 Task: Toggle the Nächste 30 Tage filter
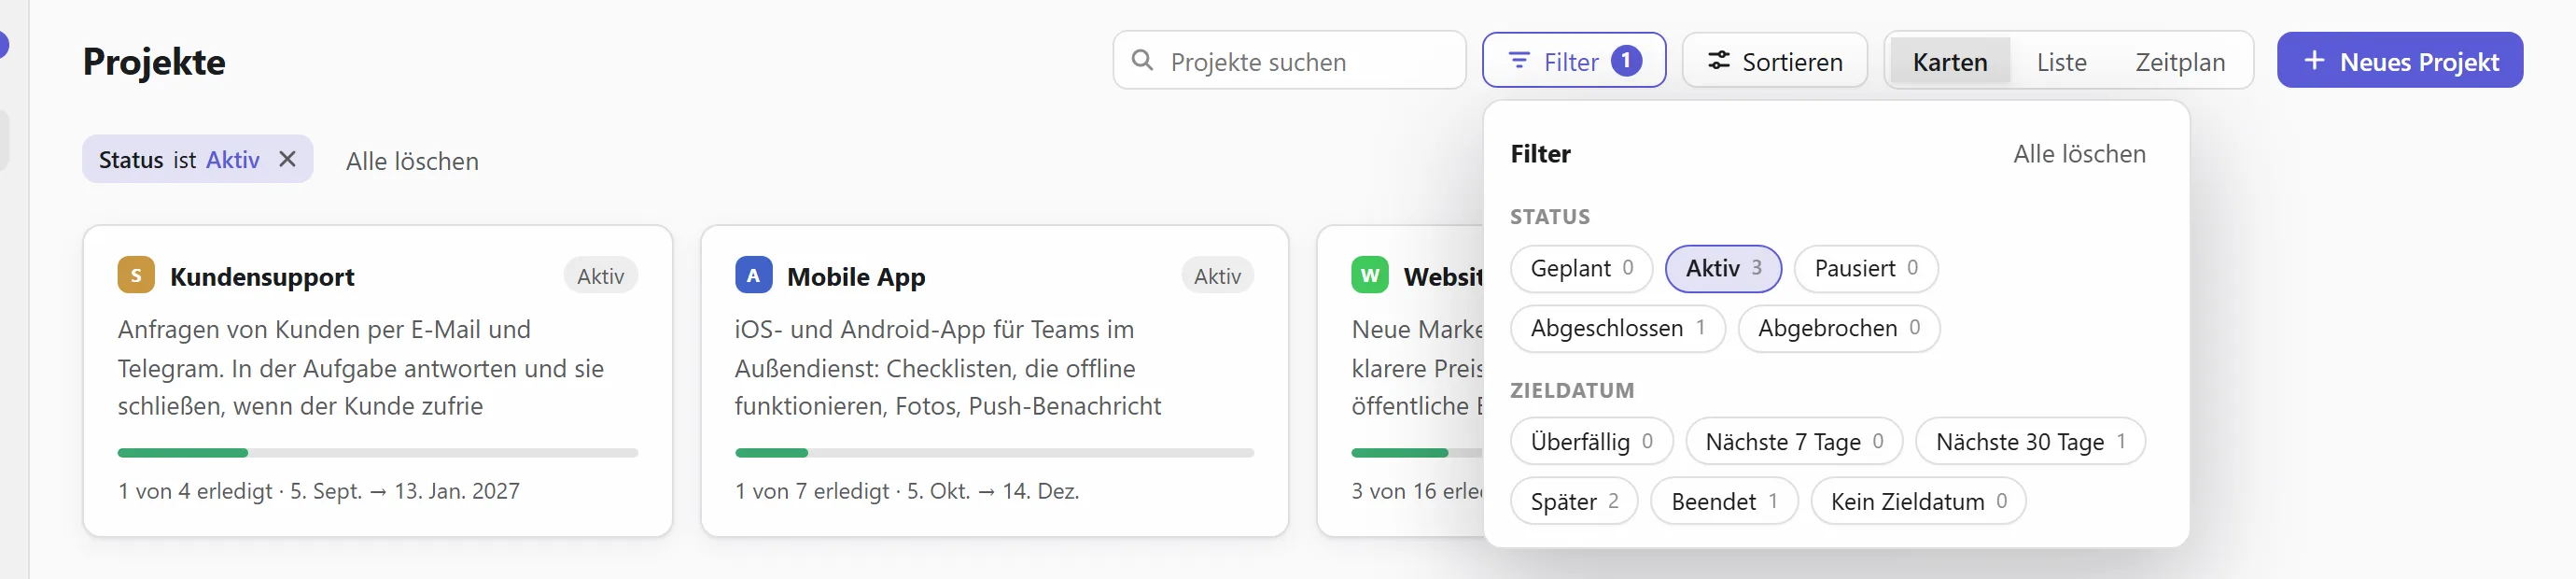click(2030, 441)
